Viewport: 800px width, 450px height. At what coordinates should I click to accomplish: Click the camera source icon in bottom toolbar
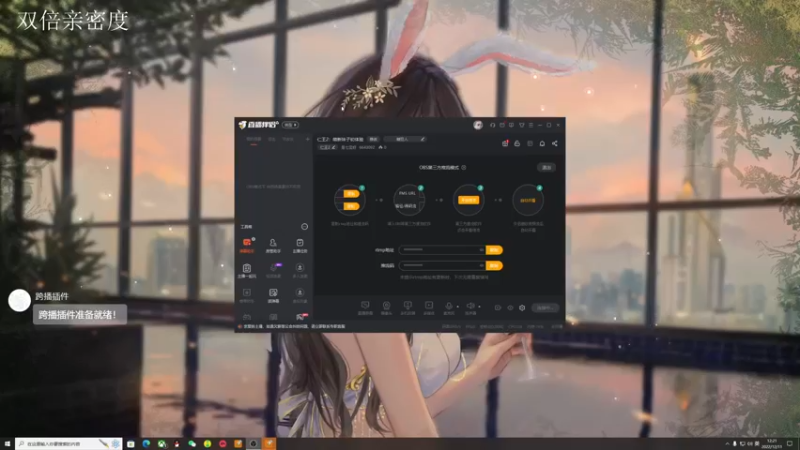click(x=386, y=307)
